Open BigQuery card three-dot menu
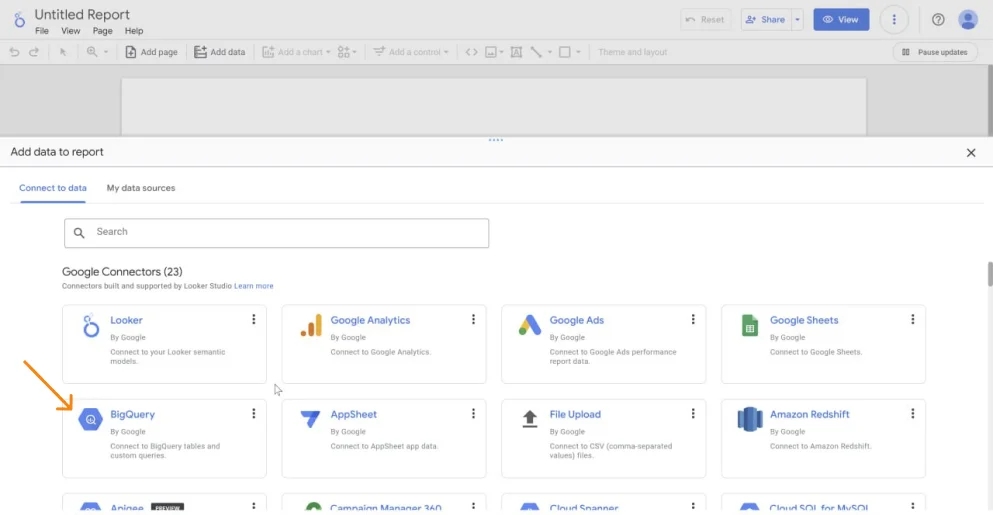 tap(253, 414)
